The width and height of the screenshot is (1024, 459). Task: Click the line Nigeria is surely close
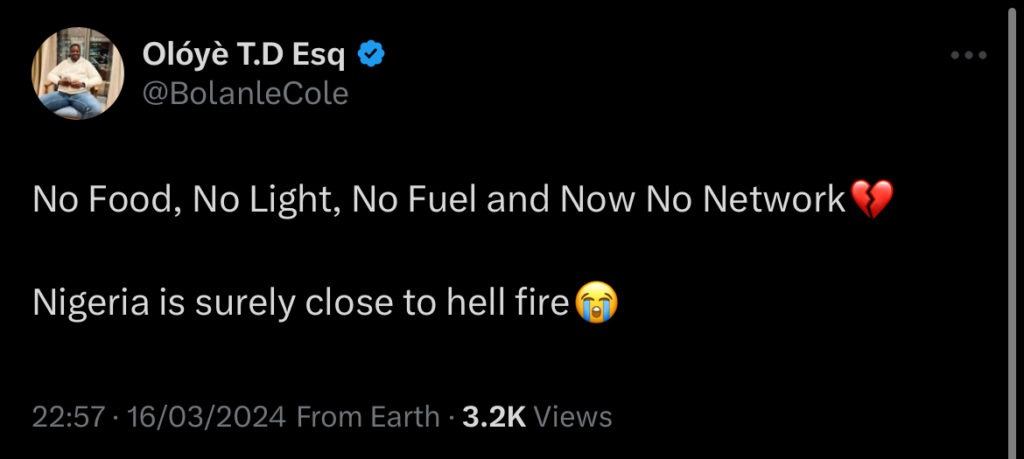click(x=300, y=302)
